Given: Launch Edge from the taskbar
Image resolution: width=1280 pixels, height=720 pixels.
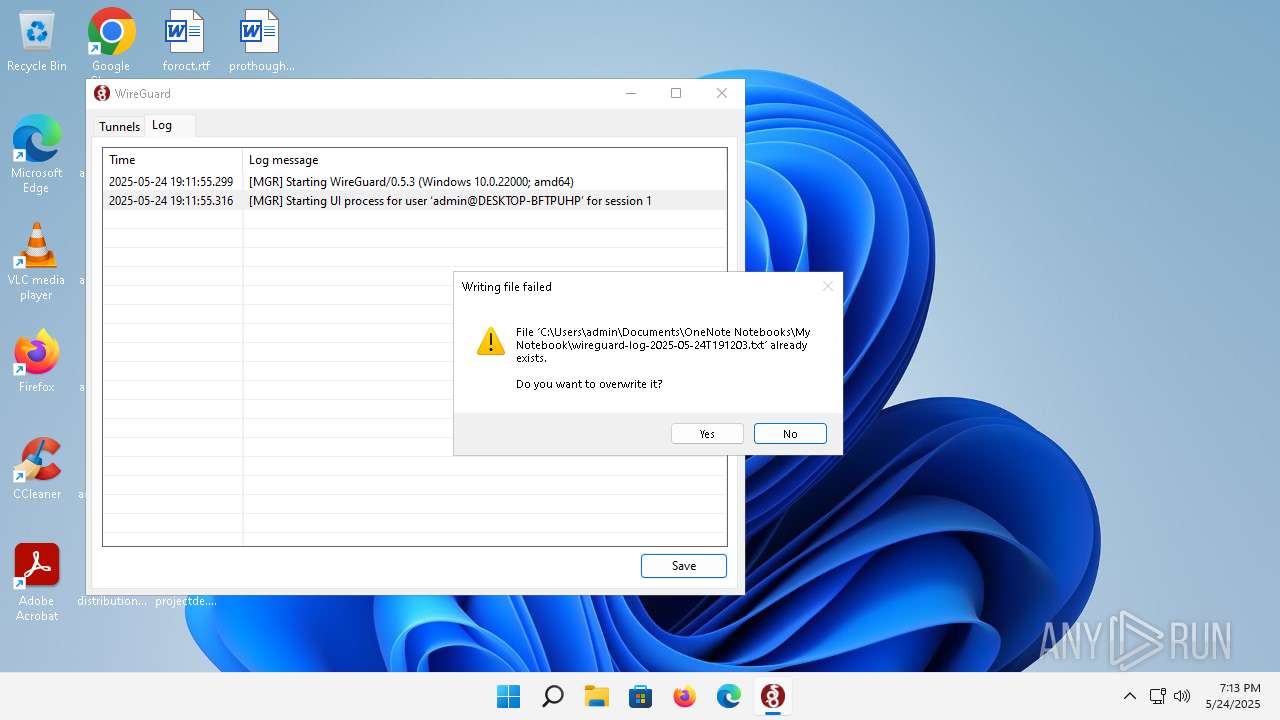Looking at the screenshot, I should pos(728,696).
